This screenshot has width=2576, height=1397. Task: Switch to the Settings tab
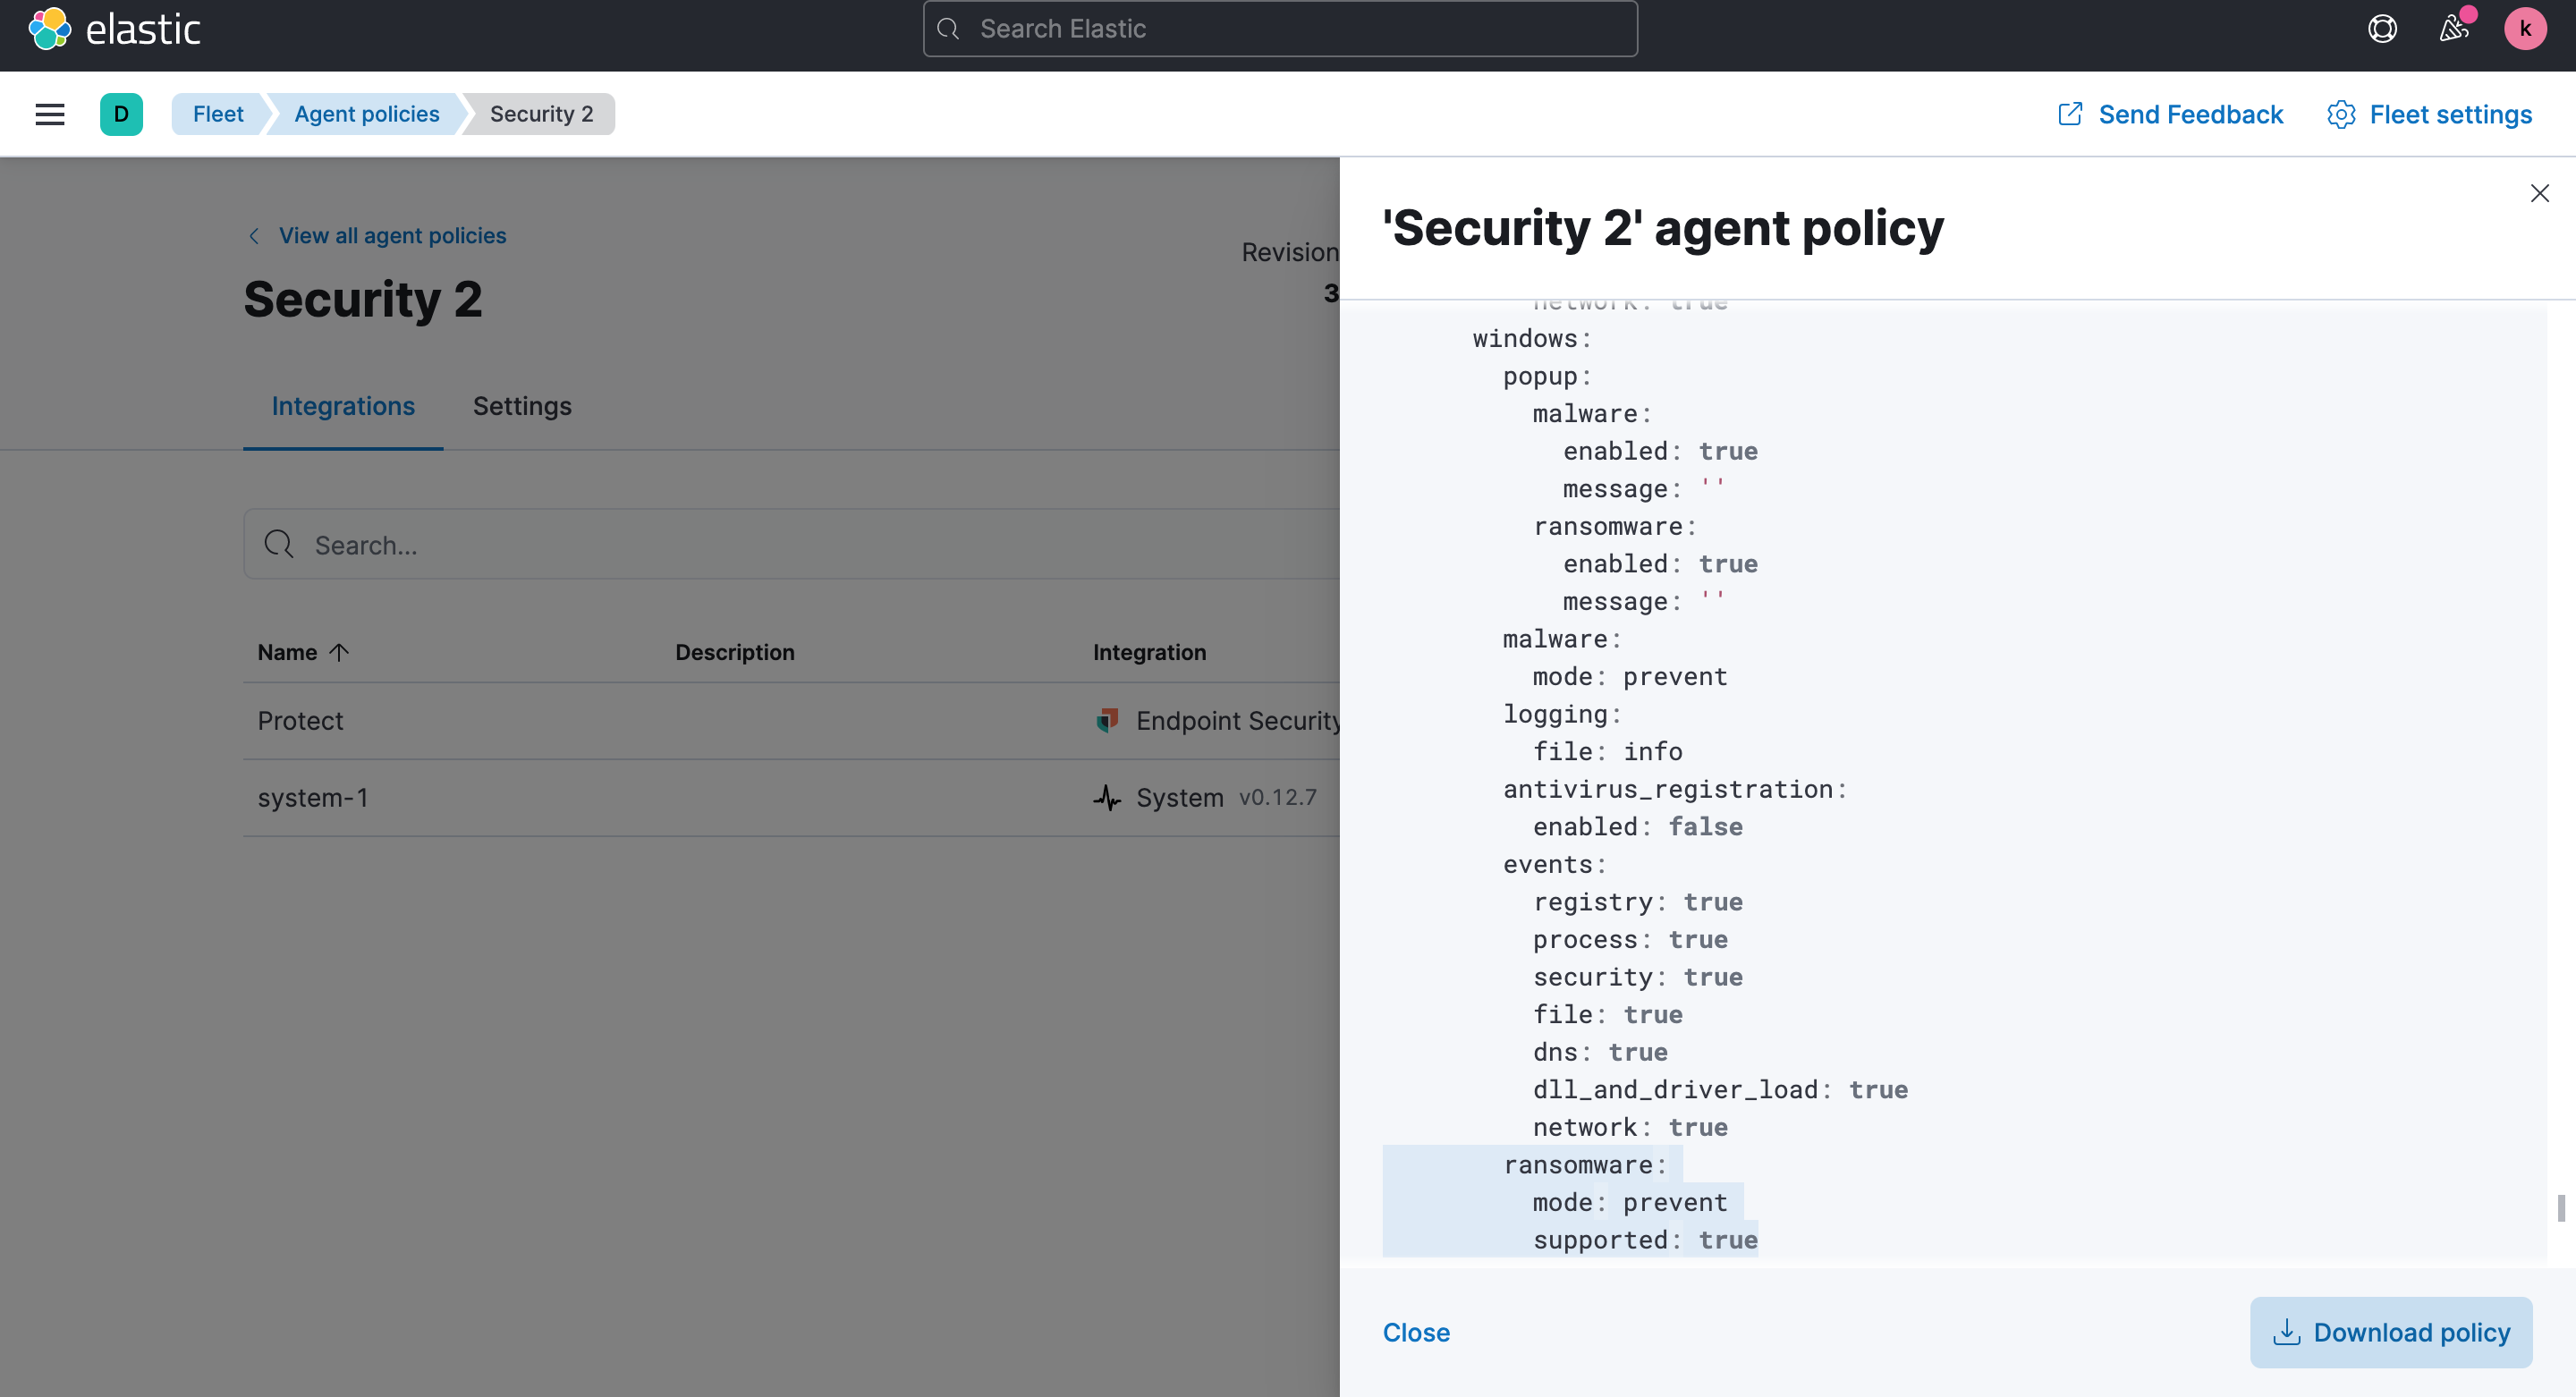[521, 406]
